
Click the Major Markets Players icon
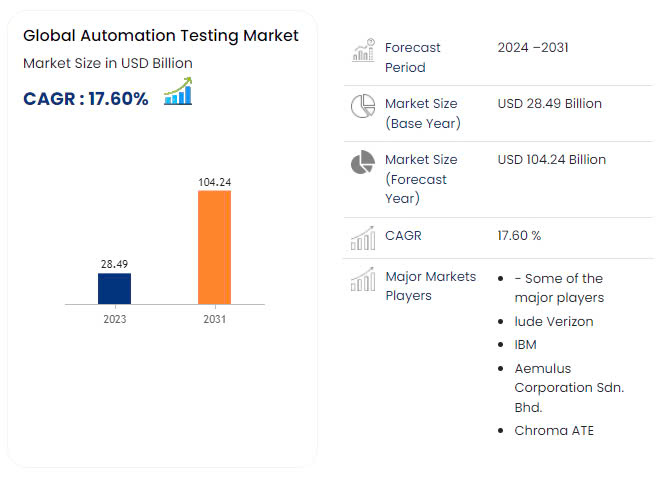point(362,281)
